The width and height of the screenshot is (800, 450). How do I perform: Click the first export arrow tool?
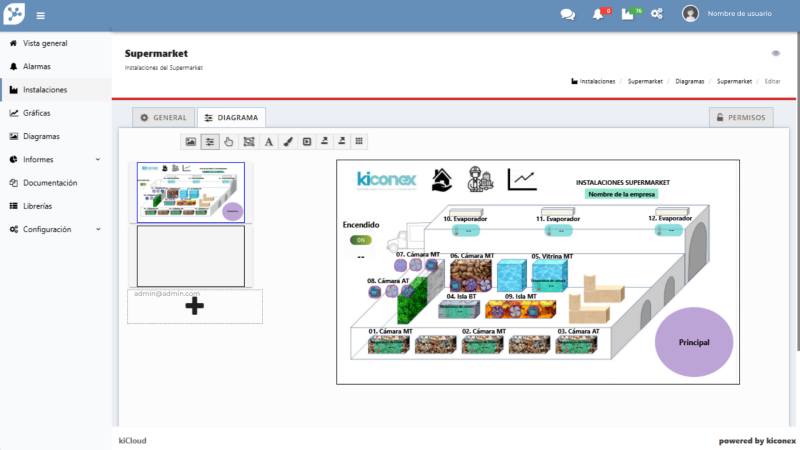point(324,141)
